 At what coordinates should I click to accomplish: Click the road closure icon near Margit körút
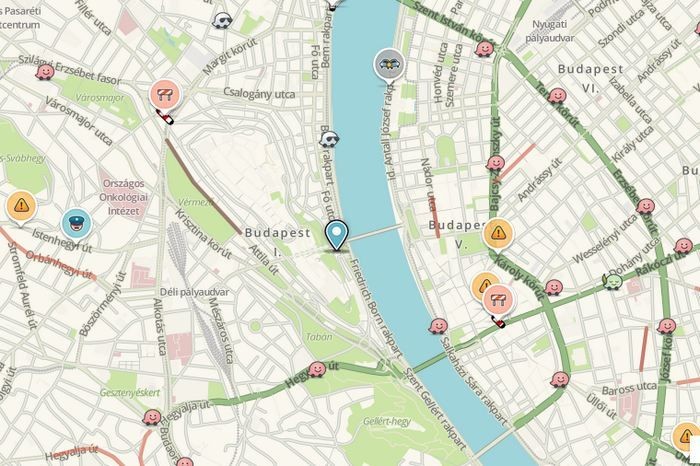[165, 95]
